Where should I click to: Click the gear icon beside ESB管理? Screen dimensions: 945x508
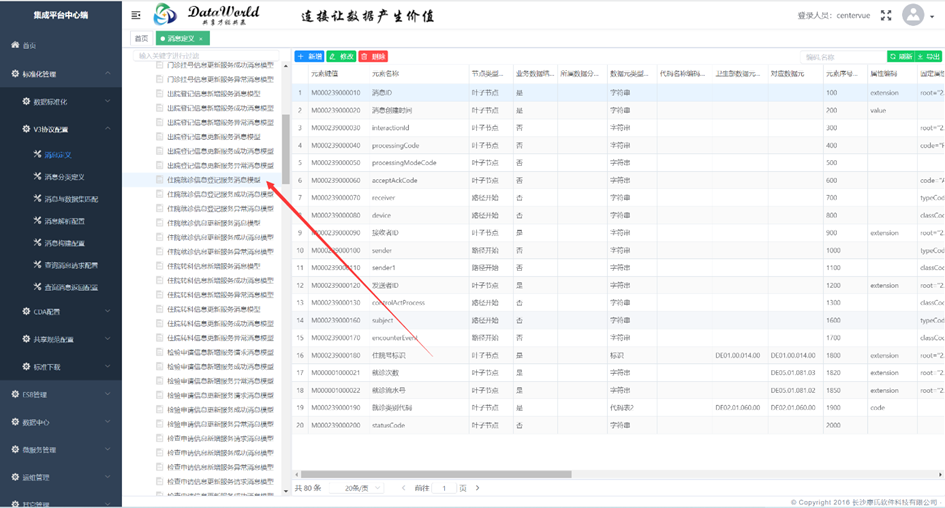15,394
